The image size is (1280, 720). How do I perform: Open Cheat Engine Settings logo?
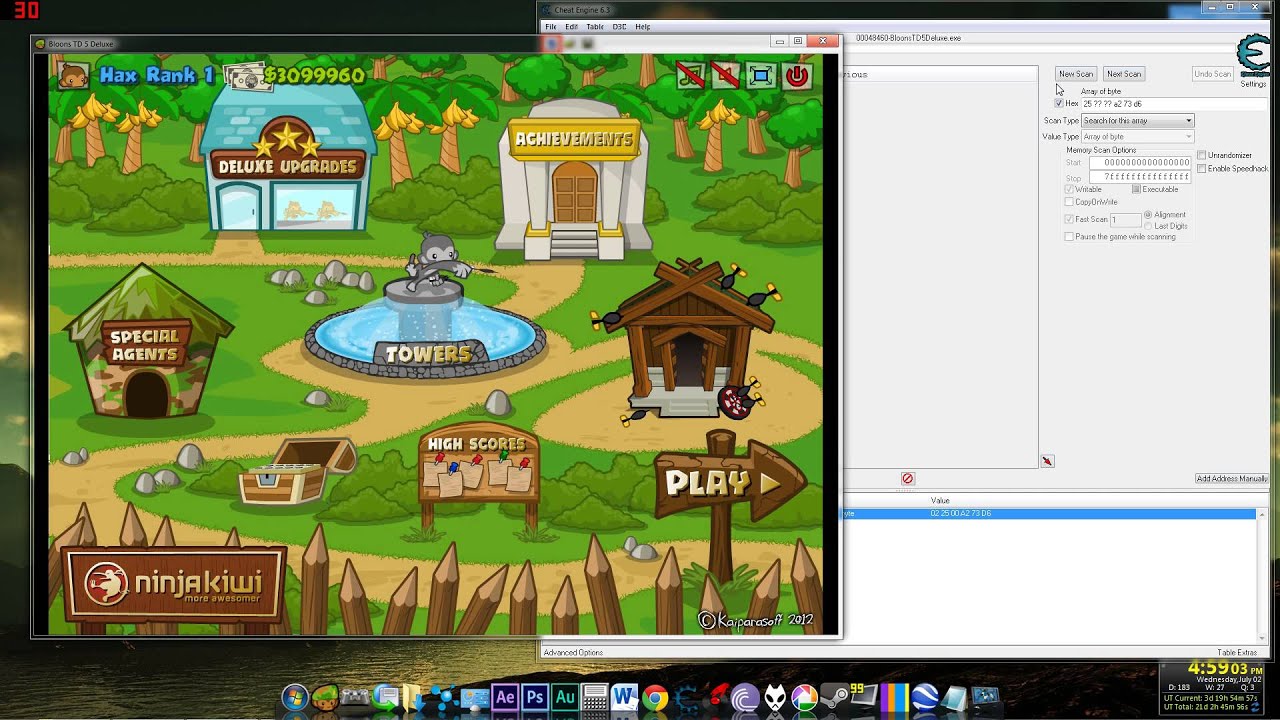pyautogui.click(x=1253, y=58)
